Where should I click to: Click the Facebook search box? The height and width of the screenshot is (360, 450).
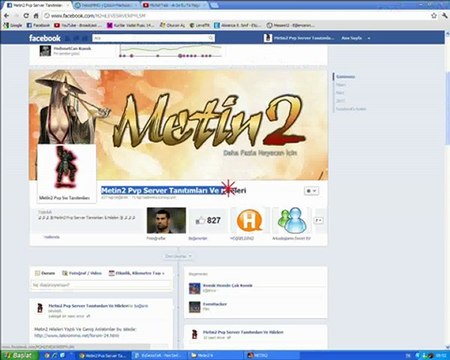[153, 38]
